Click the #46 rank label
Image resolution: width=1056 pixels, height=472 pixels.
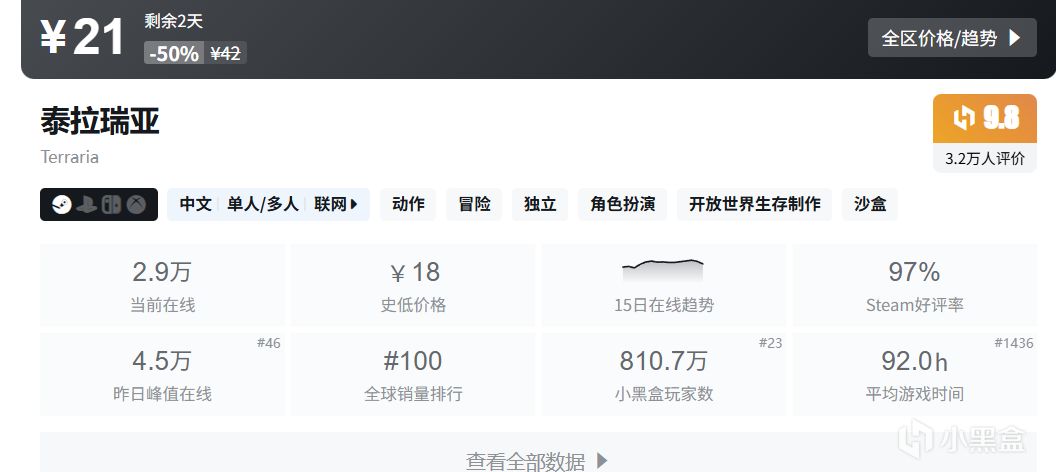[269, 343]
